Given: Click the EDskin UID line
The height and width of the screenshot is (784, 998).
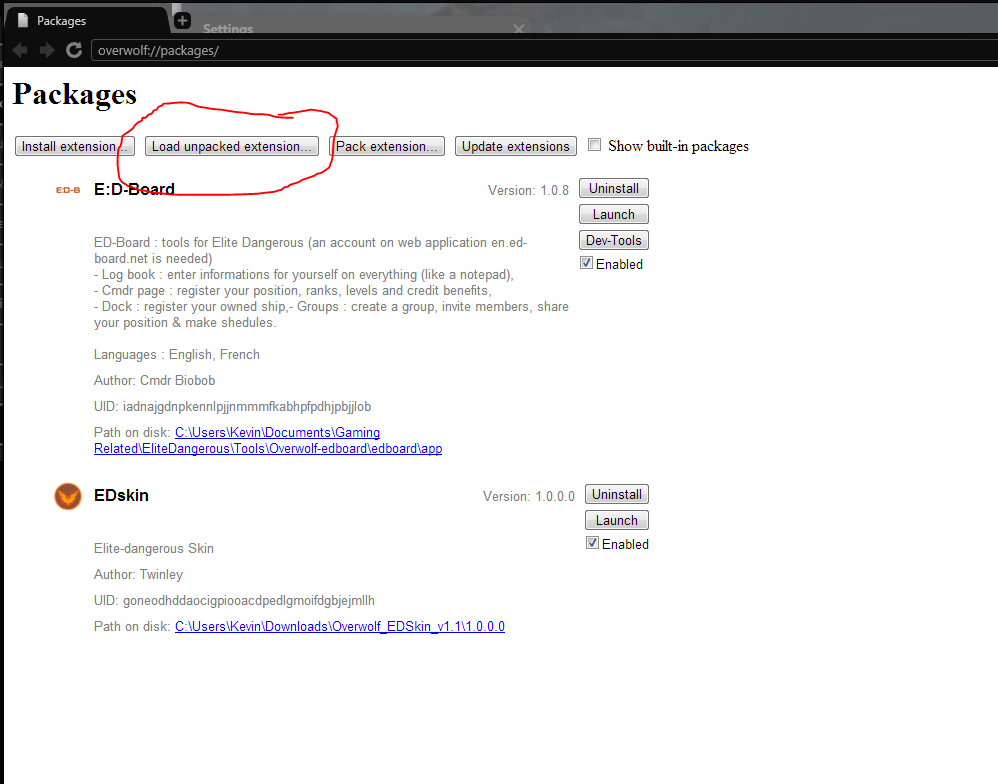Looking at the screenshot, I should 234,601.
